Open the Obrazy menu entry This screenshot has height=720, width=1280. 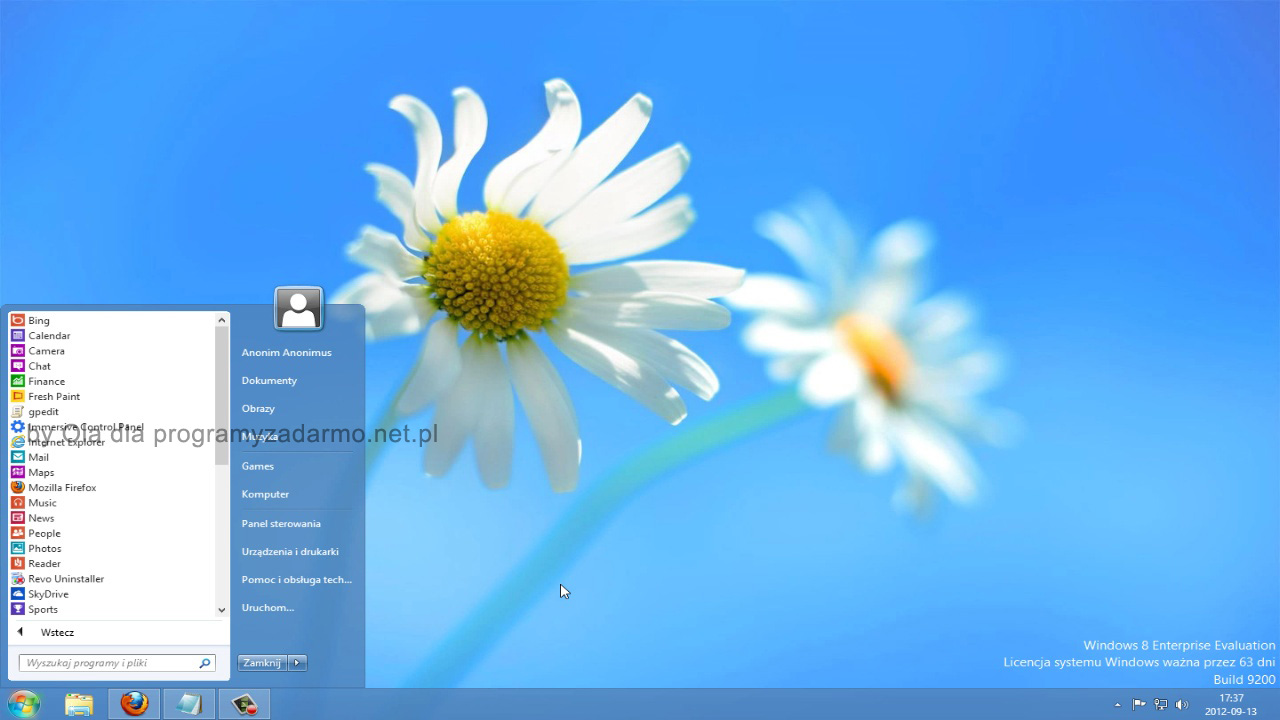tap(258, 408)
